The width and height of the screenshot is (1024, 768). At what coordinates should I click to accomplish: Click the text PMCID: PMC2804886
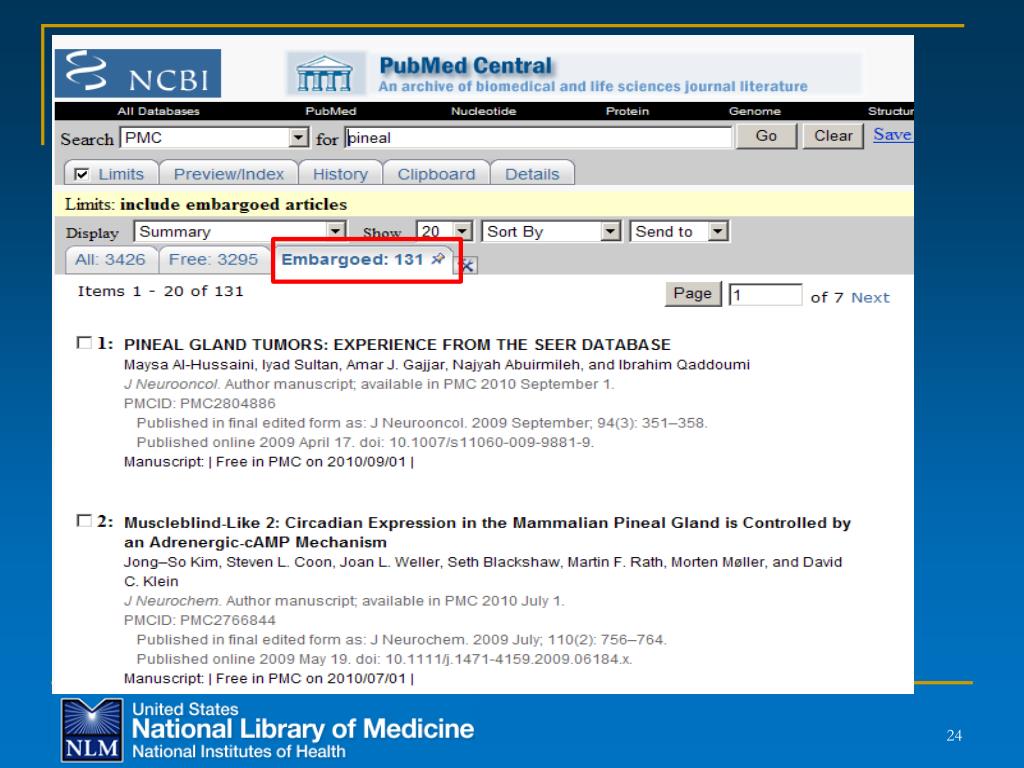pyautogui.click(x=200, y=404)
